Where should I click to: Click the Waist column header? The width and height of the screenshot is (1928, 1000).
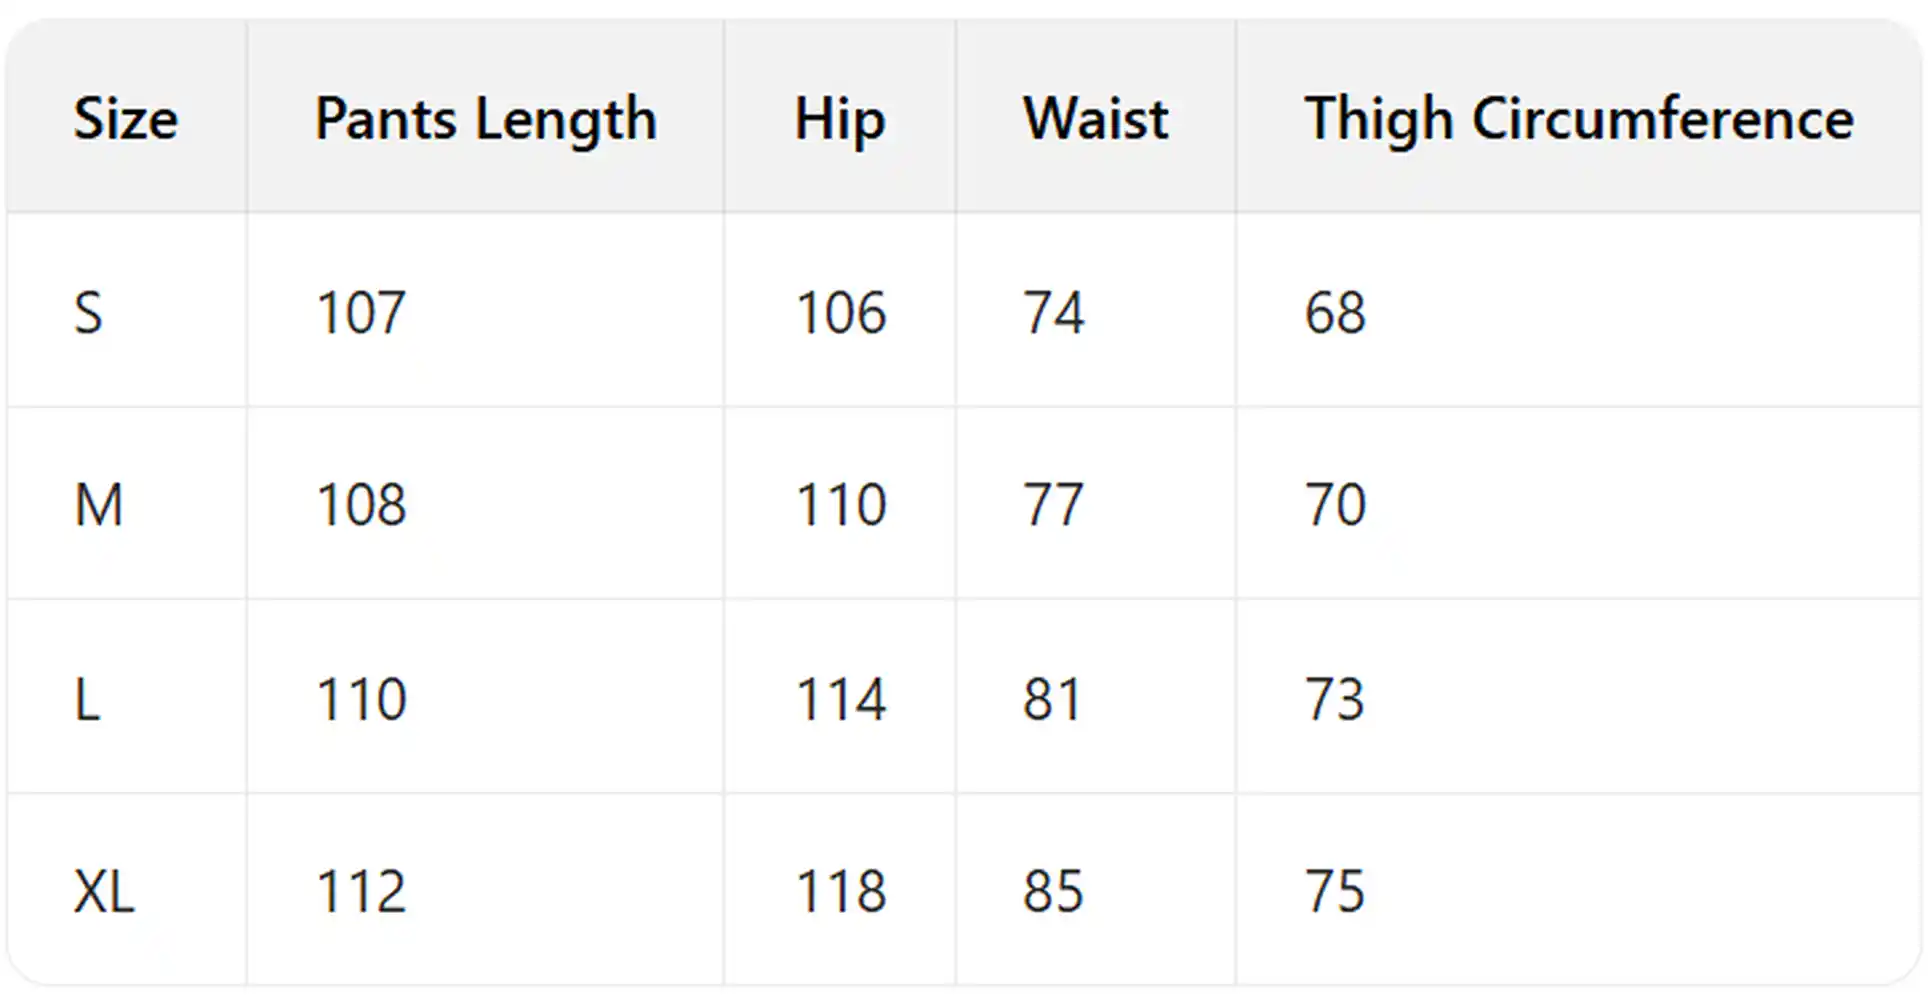click(x=1096, y=119)
